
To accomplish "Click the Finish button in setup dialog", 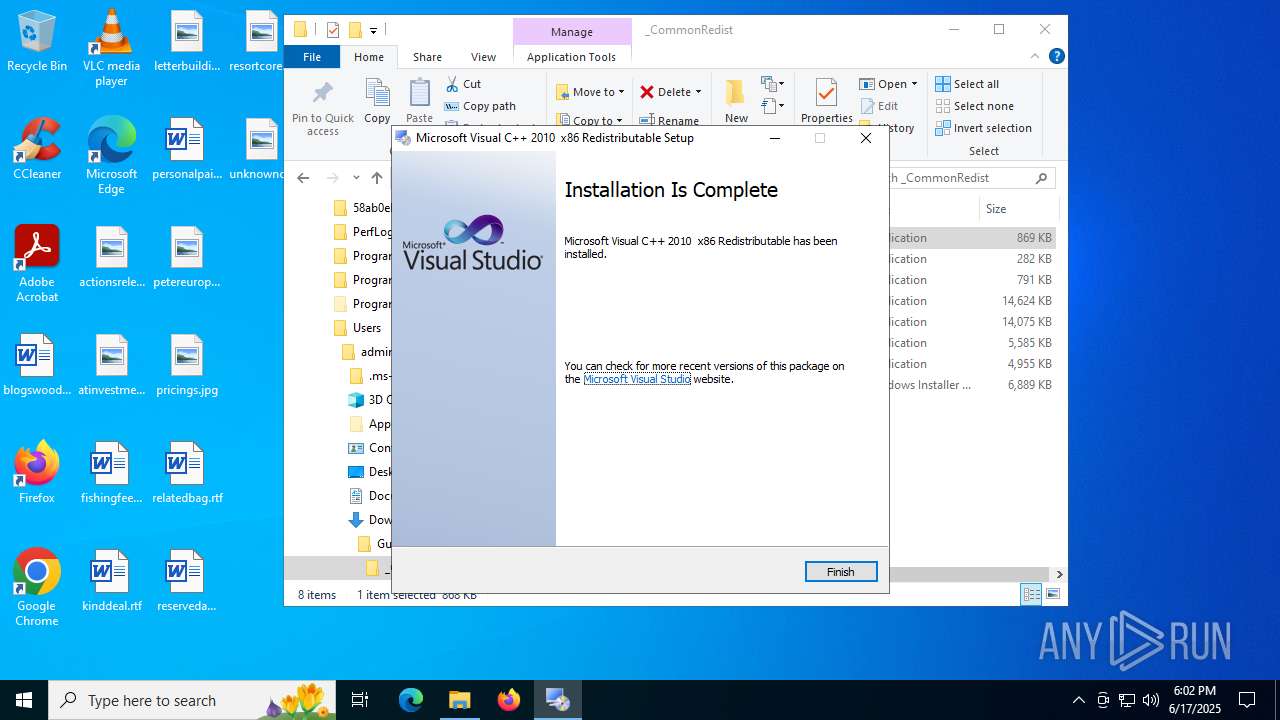I will [841, 572].
